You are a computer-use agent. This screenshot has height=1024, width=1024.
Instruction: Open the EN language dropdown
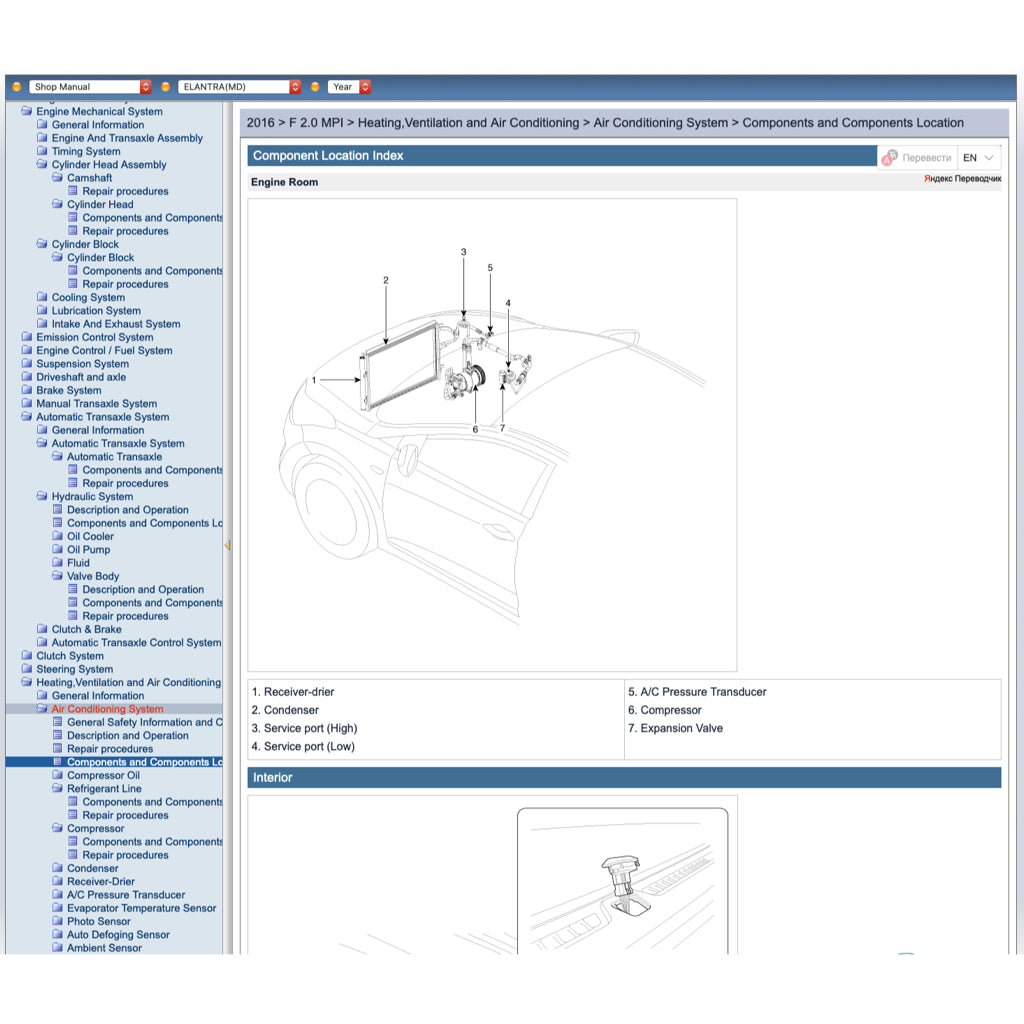(x=978, y=157)
